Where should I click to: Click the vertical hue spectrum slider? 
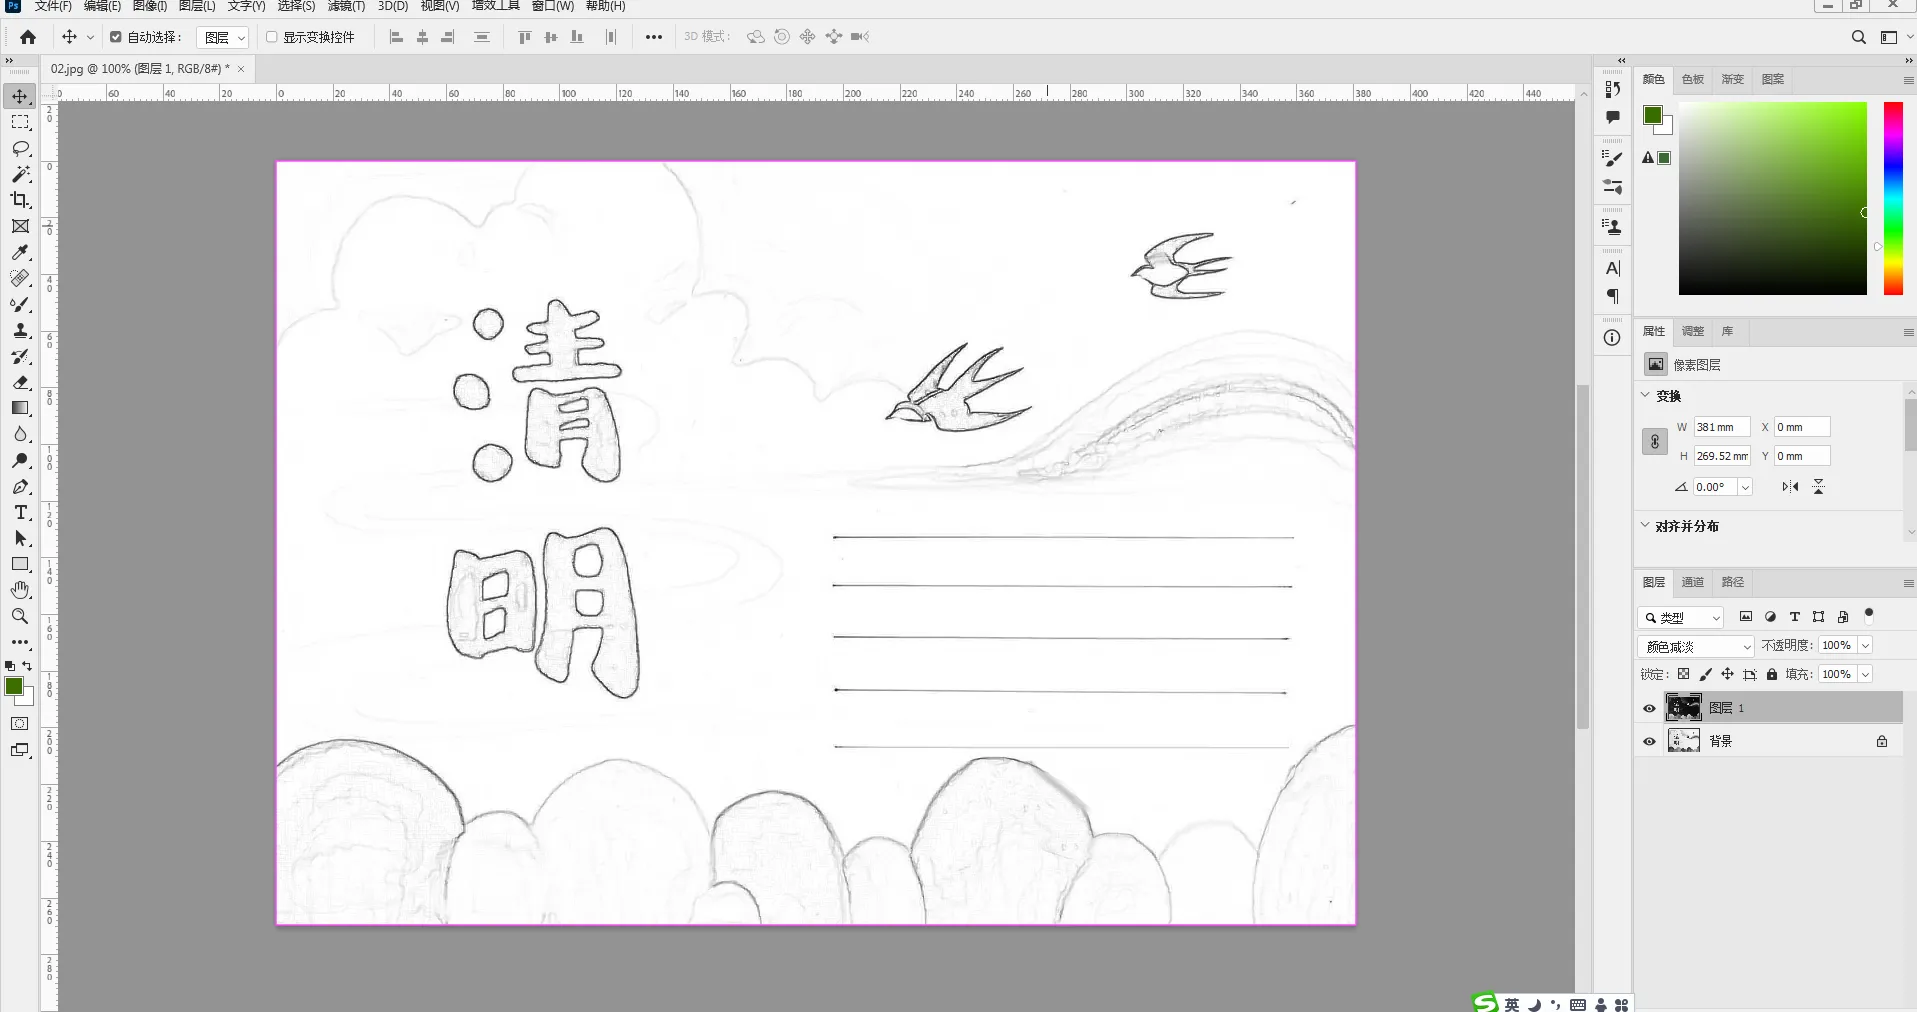click(x=1893, y=198)
